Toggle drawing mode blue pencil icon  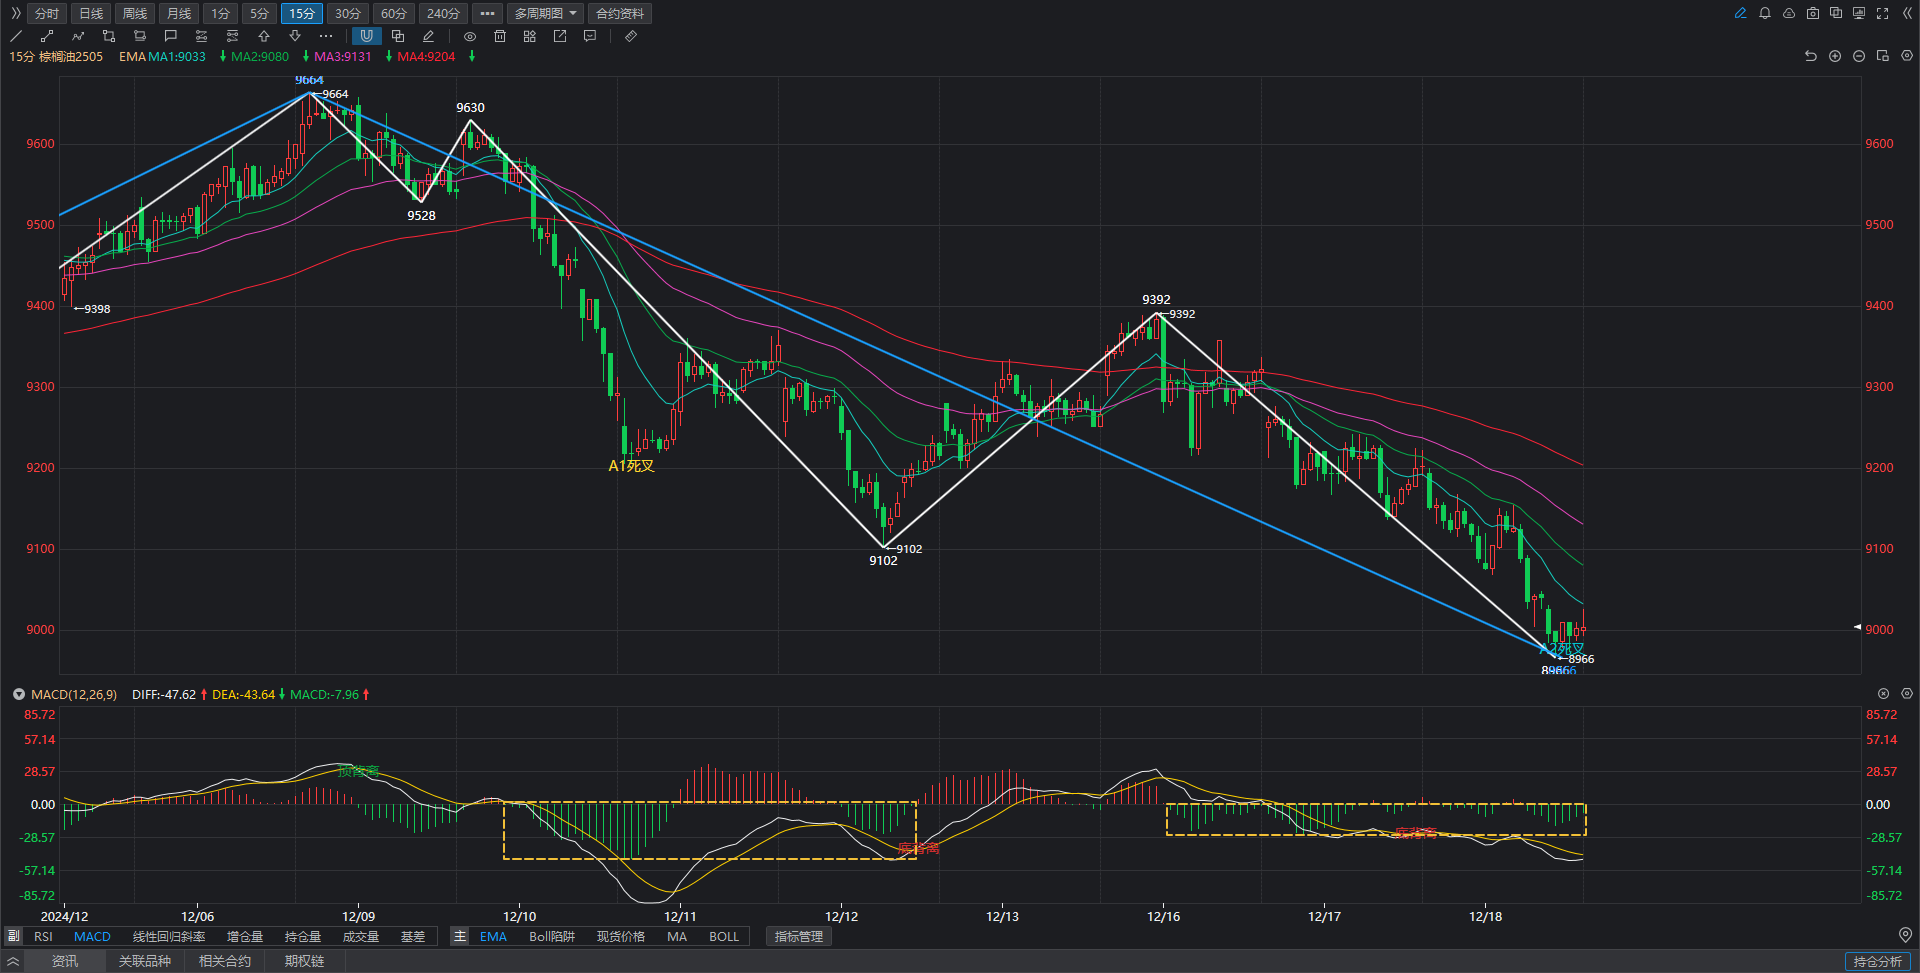(x=1741, y=13)
